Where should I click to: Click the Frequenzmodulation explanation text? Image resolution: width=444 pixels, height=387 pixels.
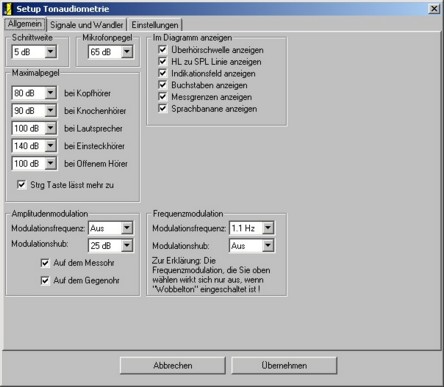[x=211, y=275]
